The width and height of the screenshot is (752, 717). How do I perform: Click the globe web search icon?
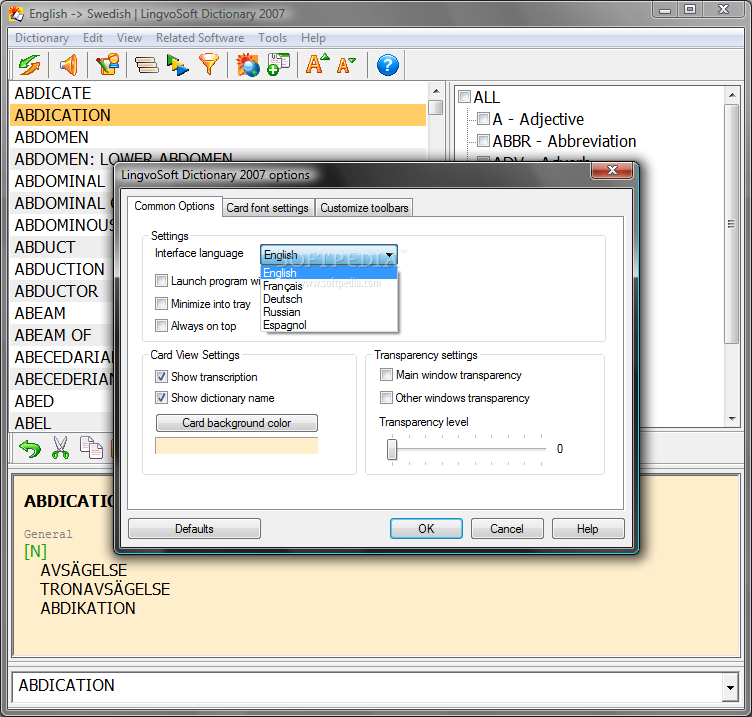(248, 65)
